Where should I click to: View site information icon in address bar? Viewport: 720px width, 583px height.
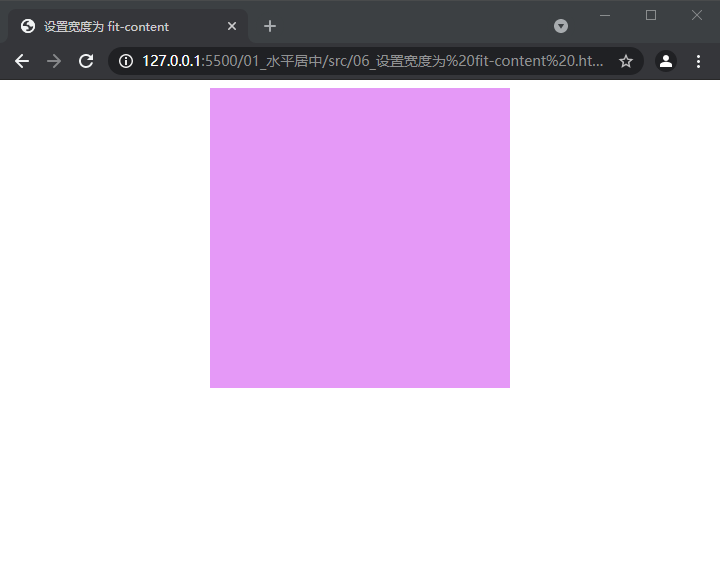tap(126, 61)
